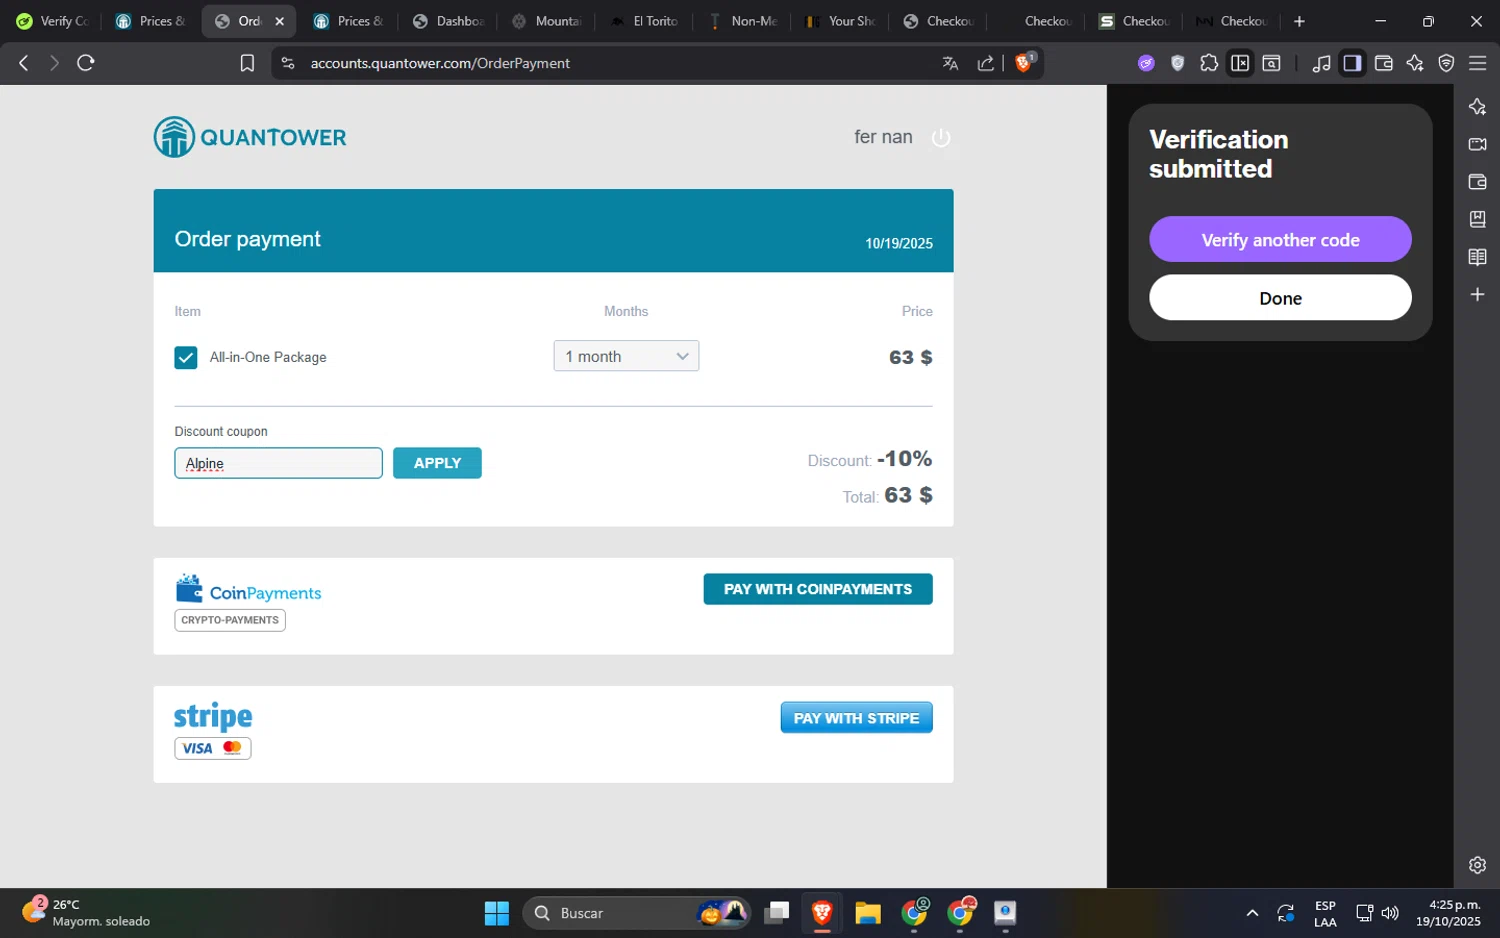Click the CoinPayments logo

[248, 589]
